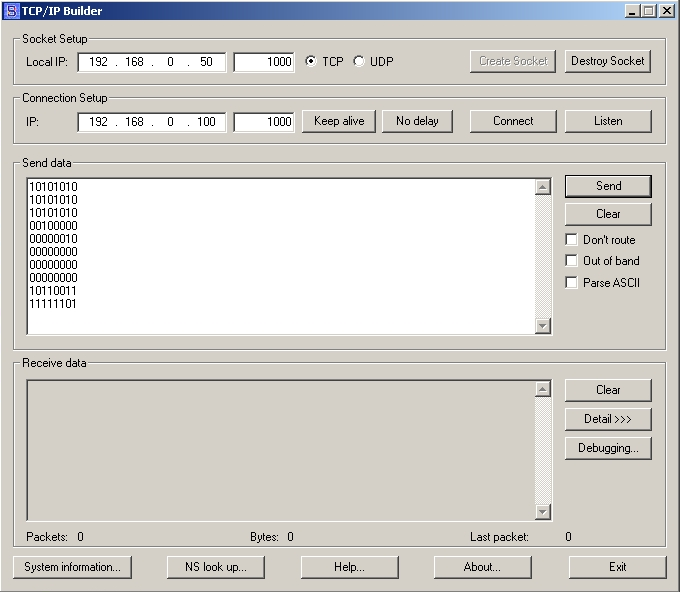Click the local port field in Socket Setup
Screen dimensions: 680x592
point(264,62)
